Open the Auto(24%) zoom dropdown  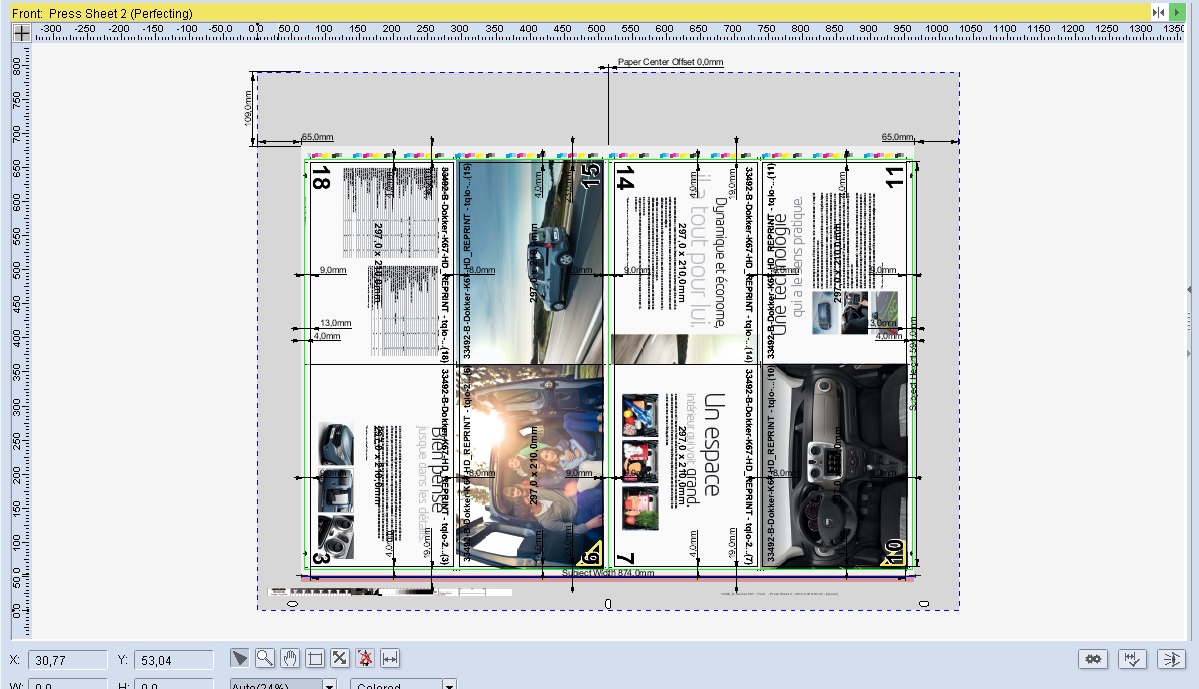(284, 684)
